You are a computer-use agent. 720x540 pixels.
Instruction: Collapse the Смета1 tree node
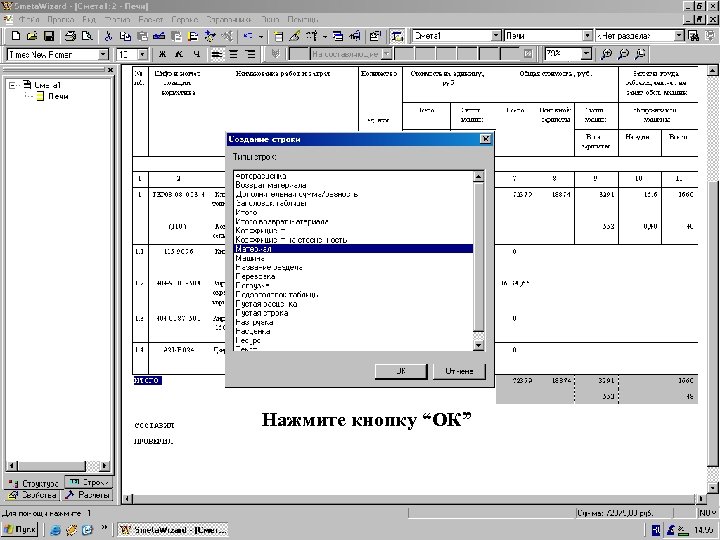(12, 85)
